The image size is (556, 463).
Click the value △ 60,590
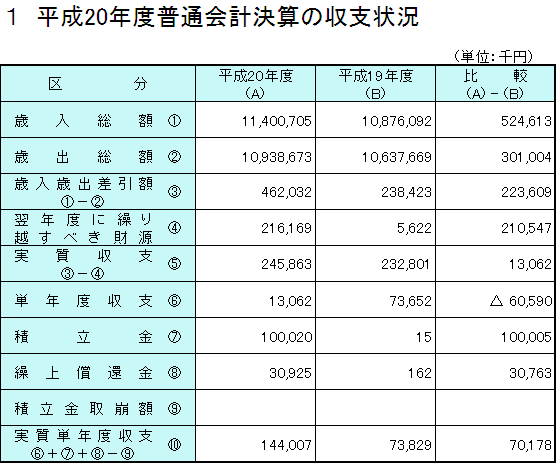(x=521, y=301)
